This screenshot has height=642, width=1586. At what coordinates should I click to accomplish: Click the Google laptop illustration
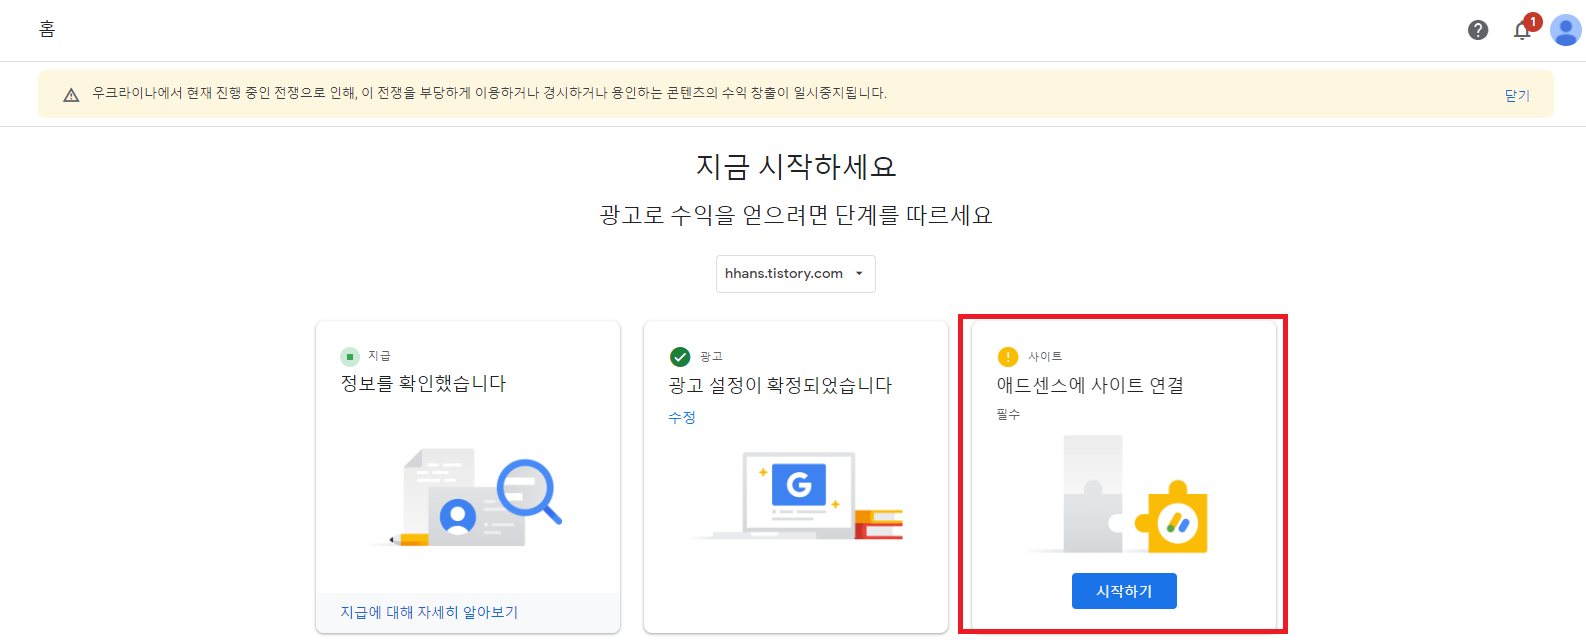[796, 495]
